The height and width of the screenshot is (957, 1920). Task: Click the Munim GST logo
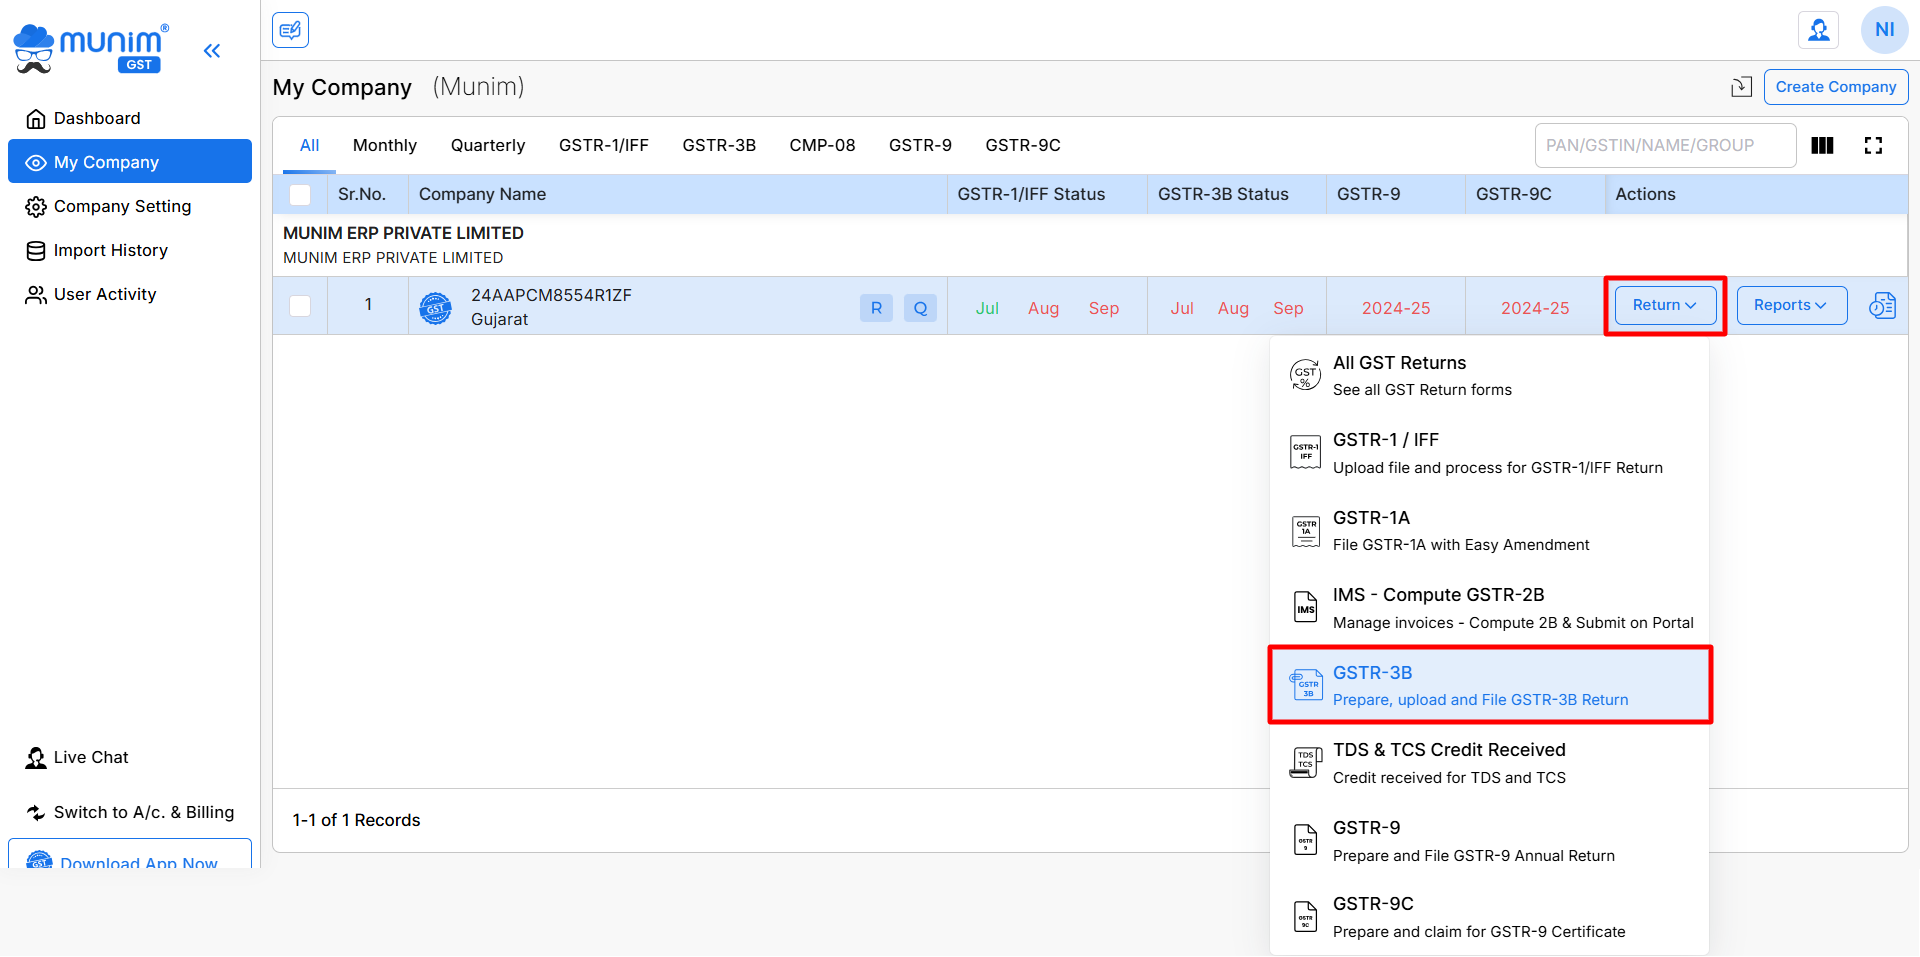point(91,49)
